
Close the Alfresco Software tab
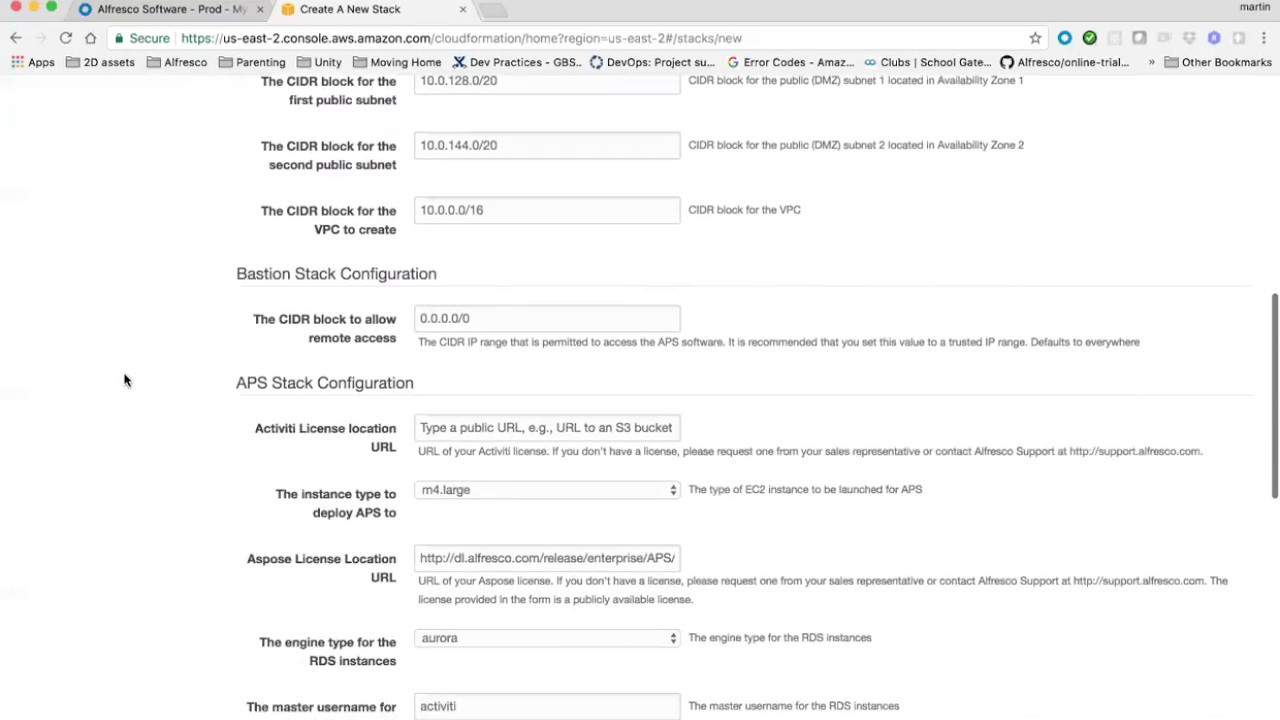point(260,9)
